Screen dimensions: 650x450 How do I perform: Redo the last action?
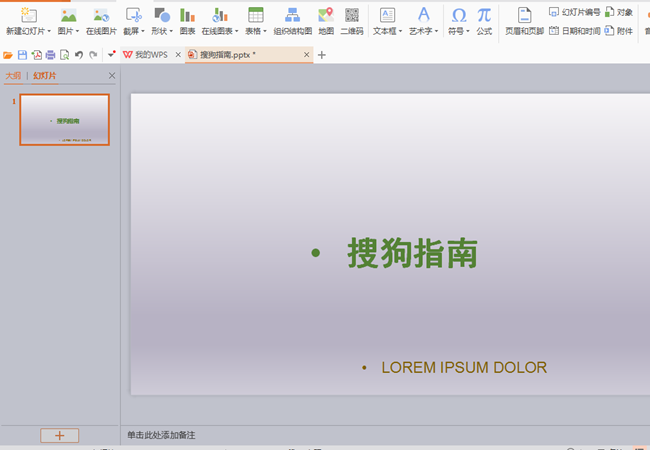(x=93, y=55)
